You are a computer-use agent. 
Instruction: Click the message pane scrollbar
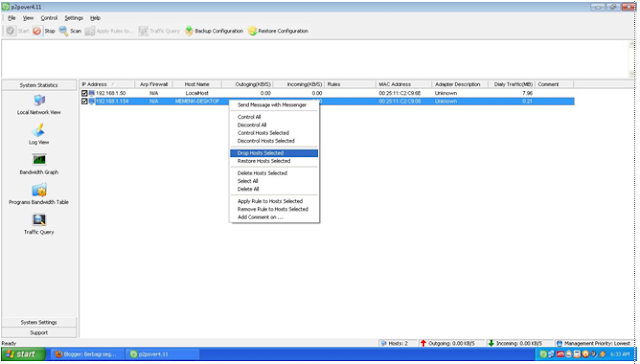tap(631, 59)
